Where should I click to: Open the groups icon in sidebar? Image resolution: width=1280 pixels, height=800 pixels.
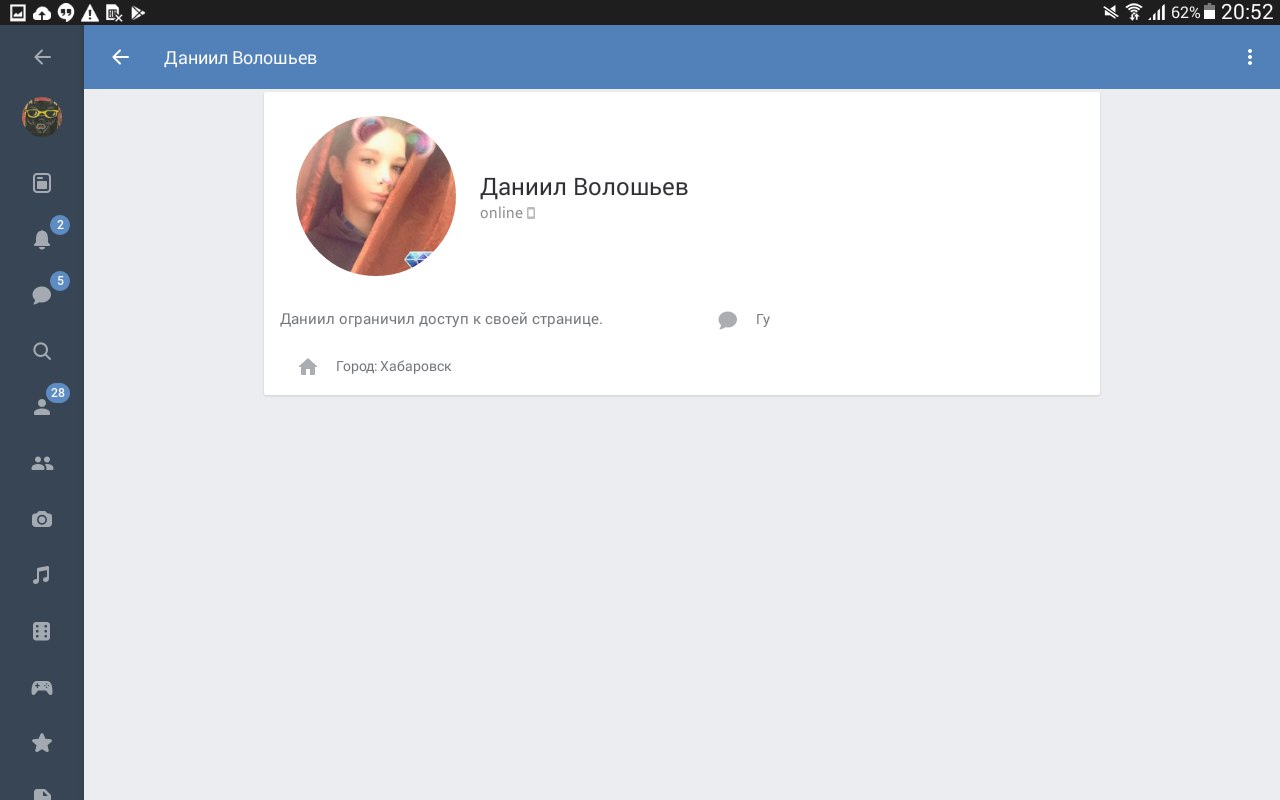(x=42, y=463)
